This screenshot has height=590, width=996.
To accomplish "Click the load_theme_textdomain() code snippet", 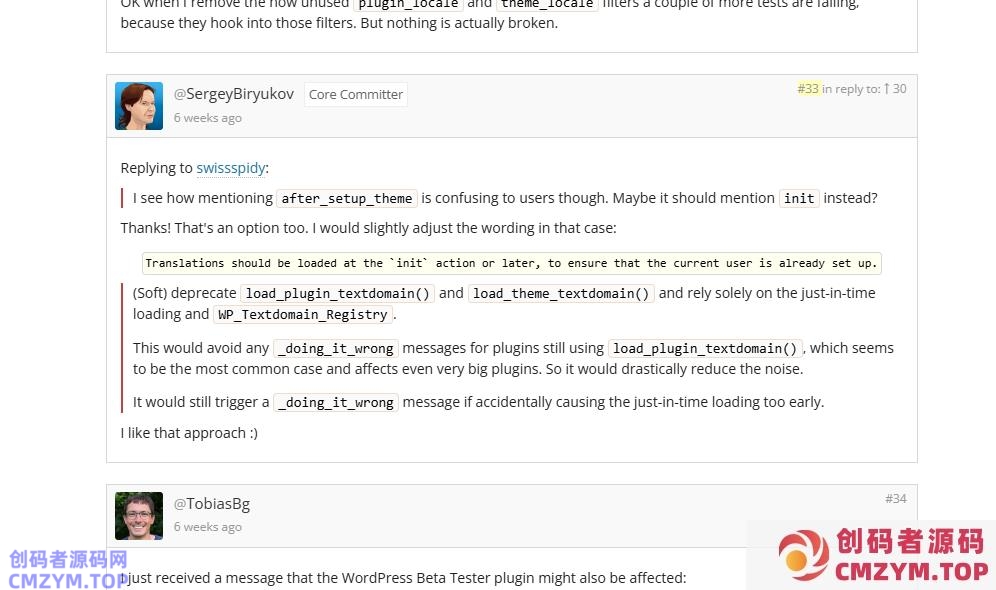I will [x=561, y=294].
